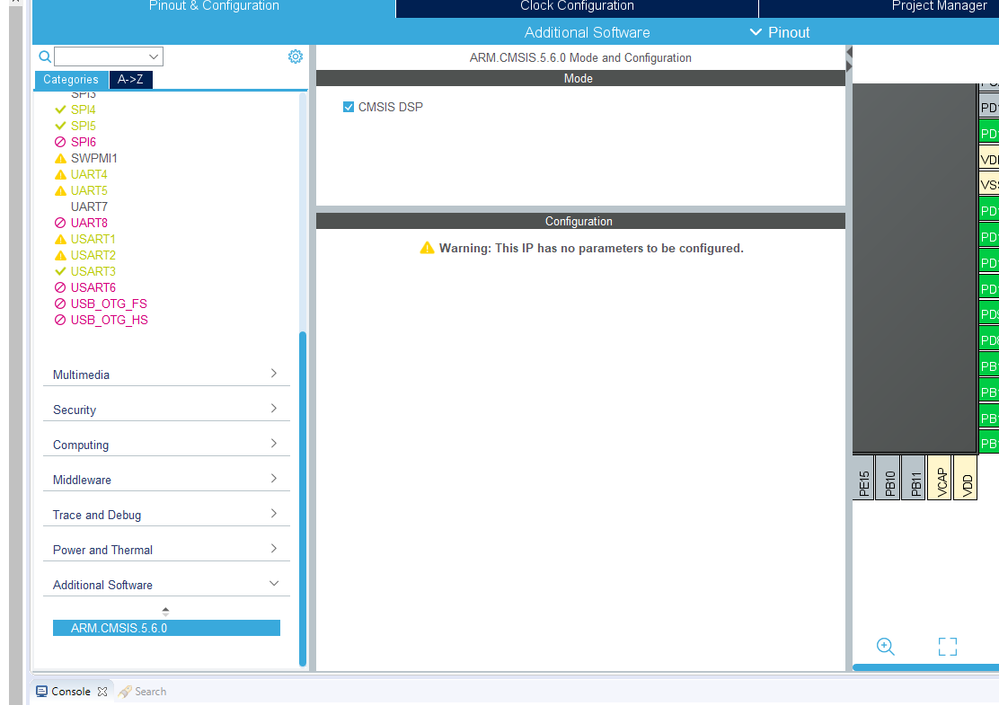Click the small sort arrows above ARM.CMSIS.5.6.0
Image resolution: width=999 pixels, height=705 pixels.
pos(166,611)
